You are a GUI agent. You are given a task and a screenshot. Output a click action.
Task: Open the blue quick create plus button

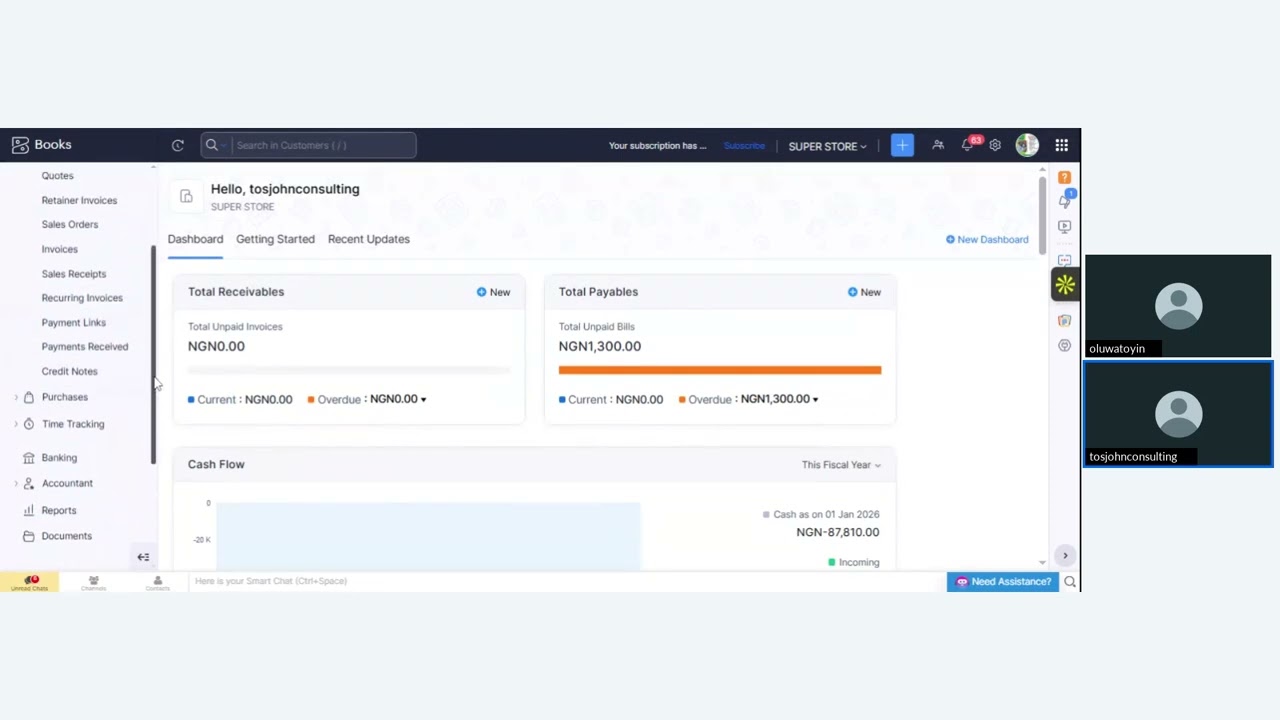click(x=902, y=145)
